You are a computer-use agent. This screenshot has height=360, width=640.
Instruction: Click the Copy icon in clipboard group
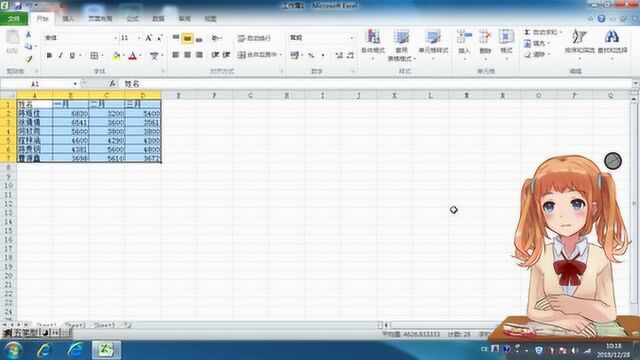(x=28, y=47)
